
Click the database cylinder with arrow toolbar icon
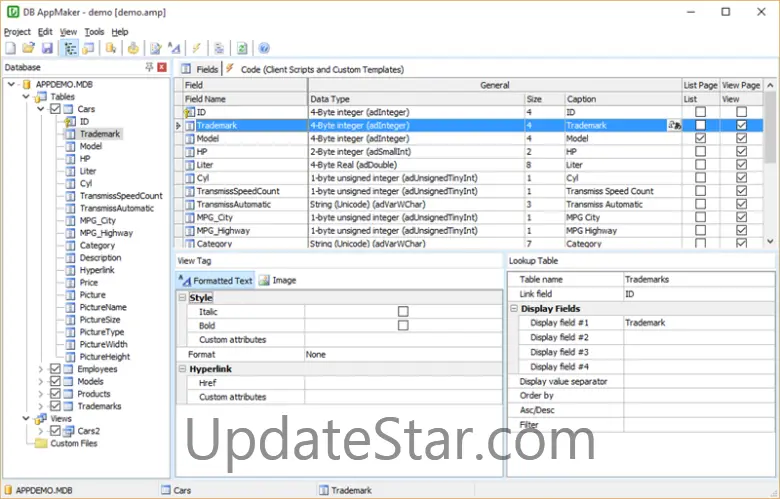tap(111, 48)
